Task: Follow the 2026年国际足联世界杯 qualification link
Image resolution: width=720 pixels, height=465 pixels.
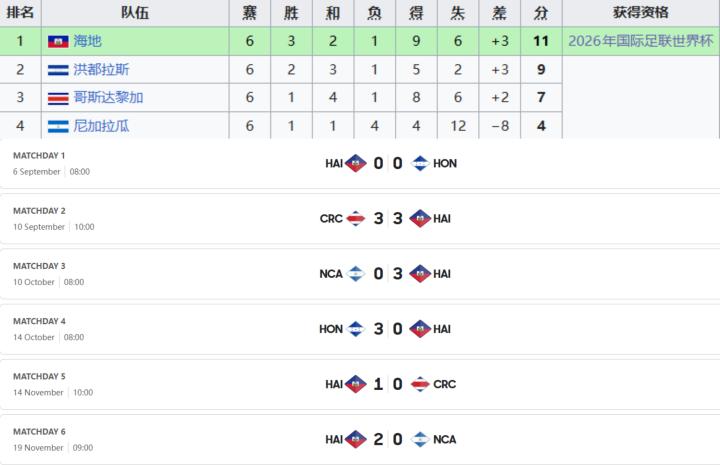Action: coord(641,41)
